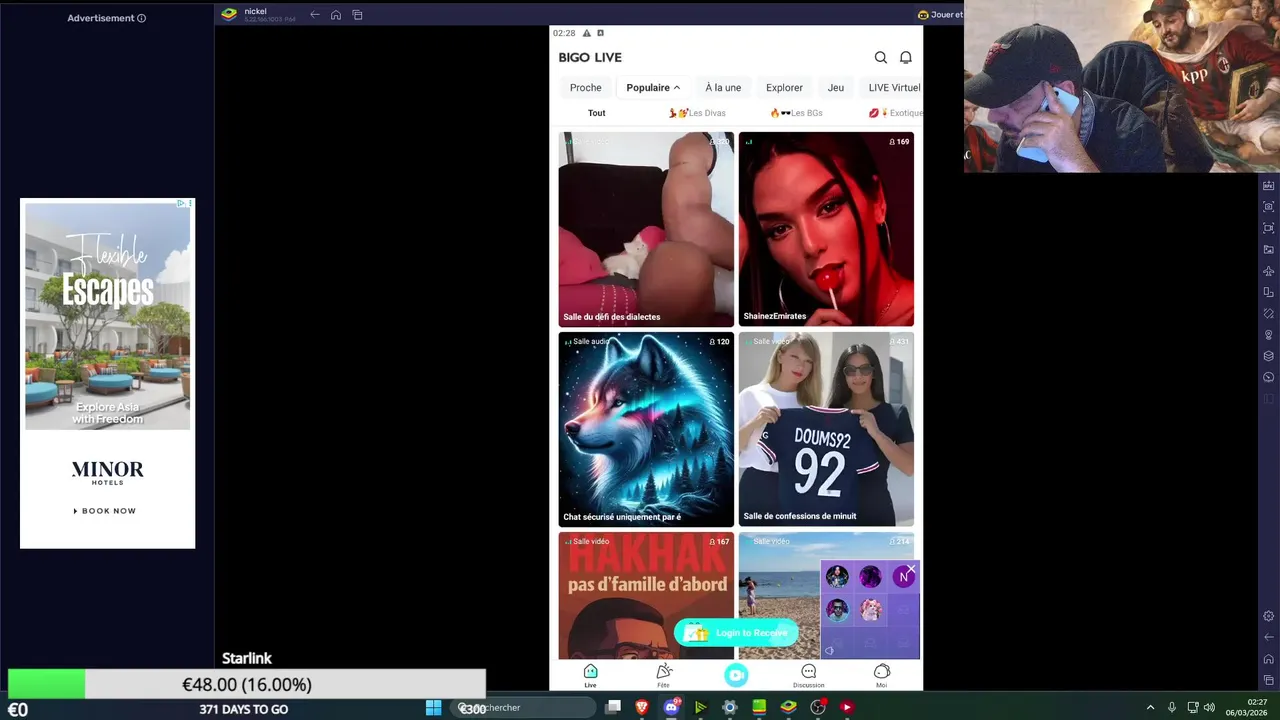This screenshot has width=1280, height=720.
Task: Take screenshot via BlueStacks sidebar camera icon
Action: point(1269,207)
